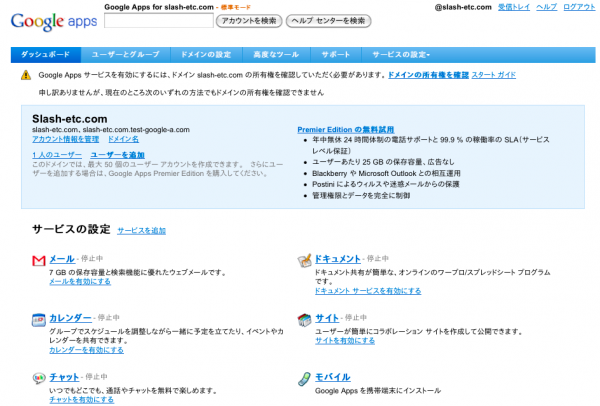Click the Gmail envelope icon beside メール
This screenshot has height=406, width=600.
tap(39, 261)
